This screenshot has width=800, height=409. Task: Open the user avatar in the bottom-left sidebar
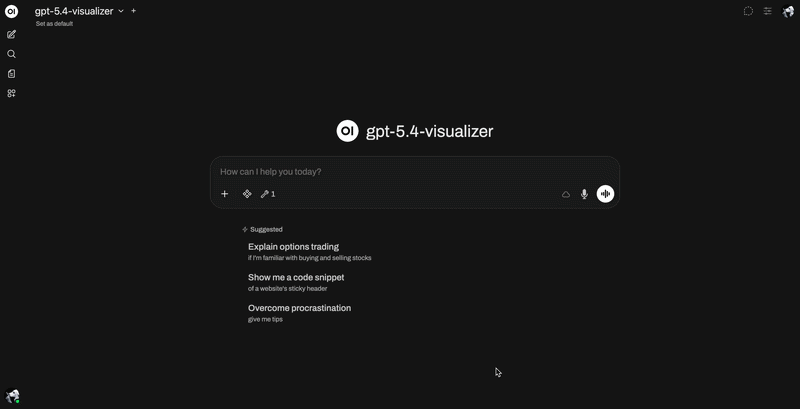coord(12,396)
